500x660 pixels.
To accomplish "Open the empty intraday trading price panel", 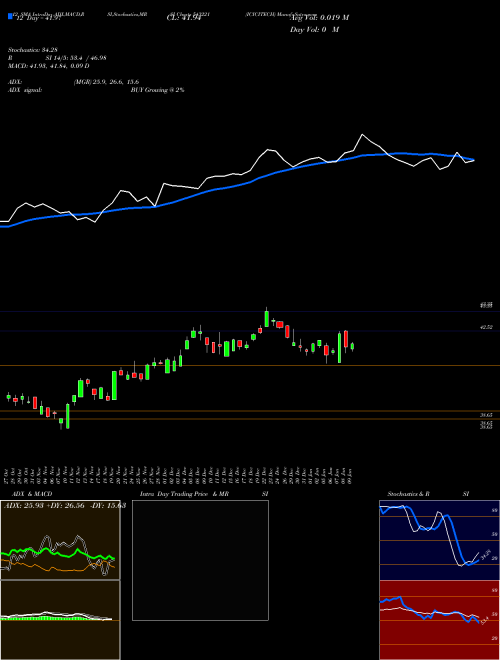I will click(x=200, y=560).
